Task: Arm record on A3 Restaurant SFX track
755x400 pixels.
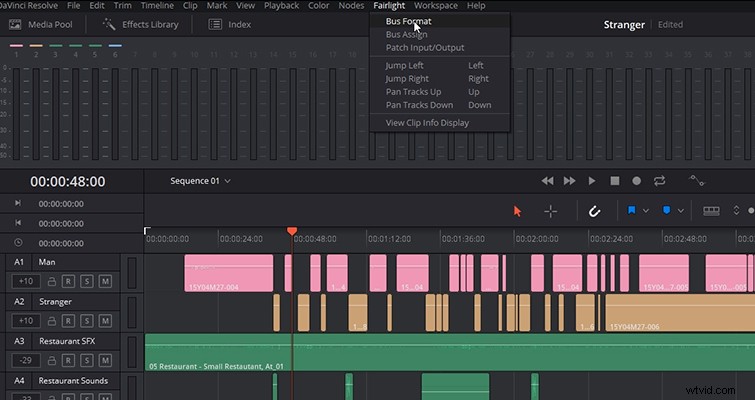Action: point(68,360)
